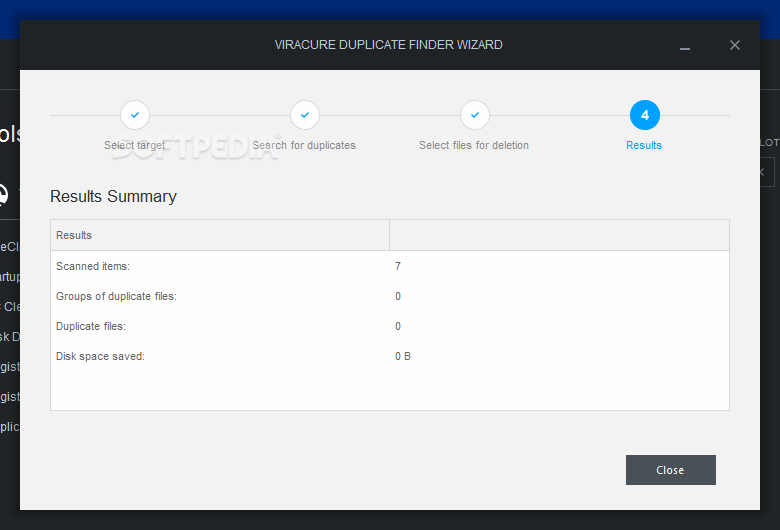Image resolution: width=780 pixels, height=530 pixels.
Task: Go to Select files for deletion label
Action: pyautogui.click(x=474, y=145)
